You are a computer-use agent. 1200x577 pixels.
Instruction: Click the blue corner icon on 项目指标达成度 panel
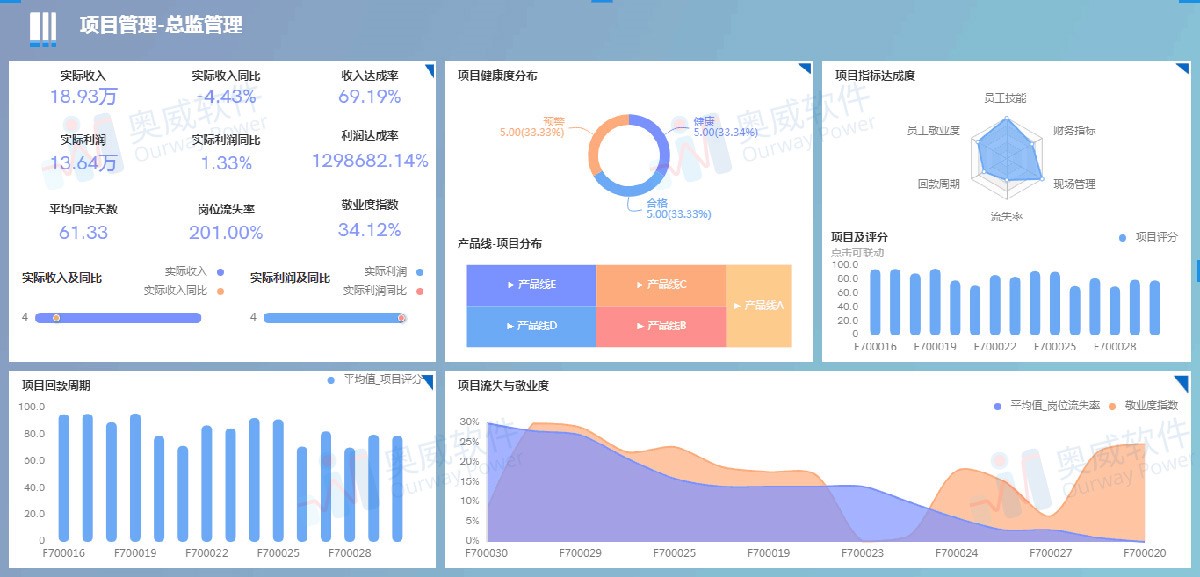[1186, 68]
